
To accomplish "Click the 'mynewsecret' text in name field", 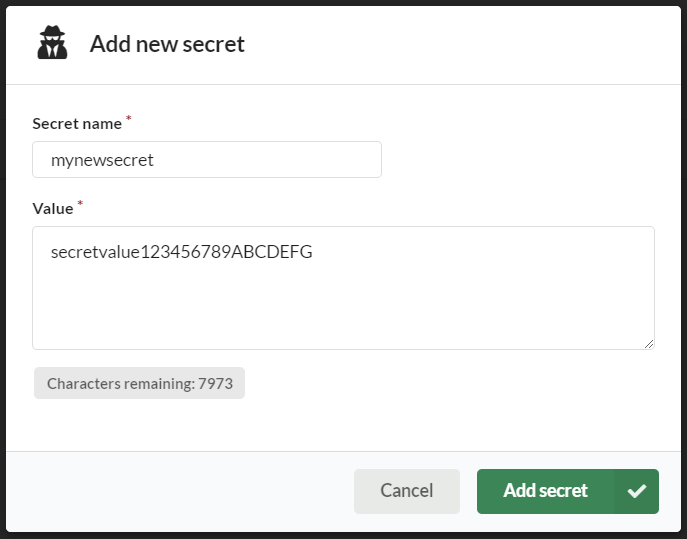I will pyautogui.click(x=102, y=159).
